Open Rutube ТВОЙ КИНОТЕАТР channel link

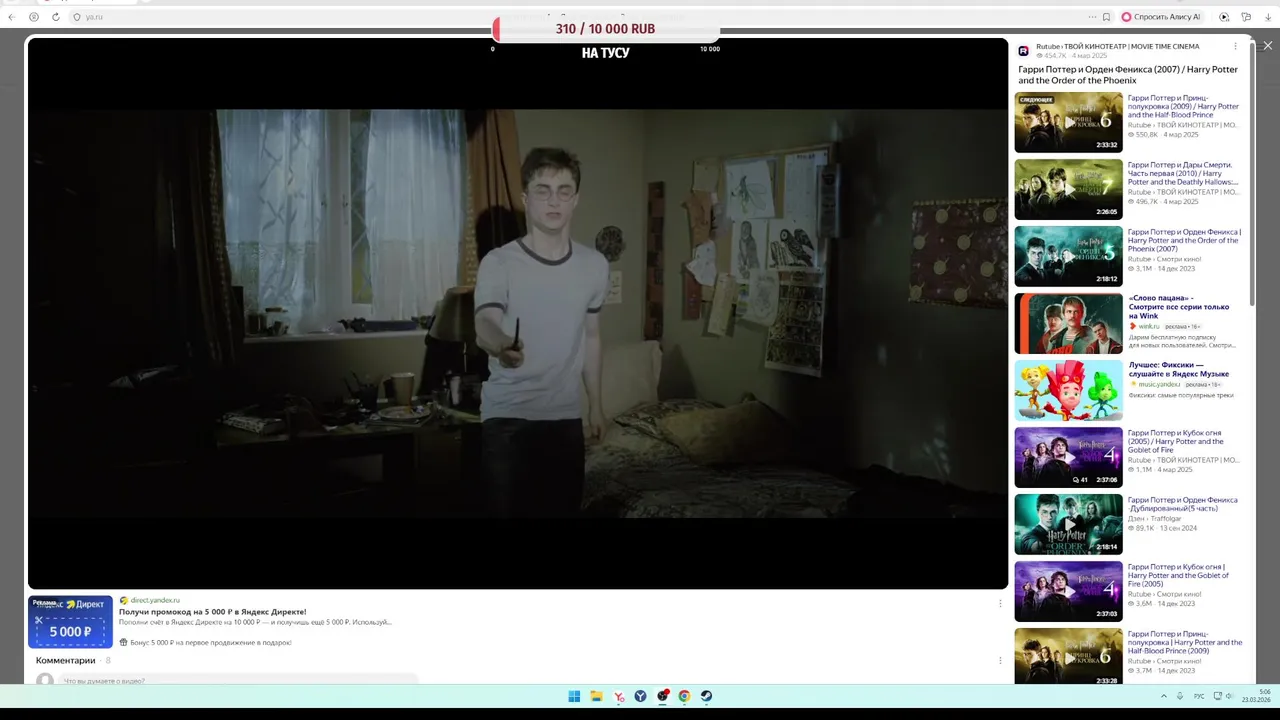[1117, 47]
